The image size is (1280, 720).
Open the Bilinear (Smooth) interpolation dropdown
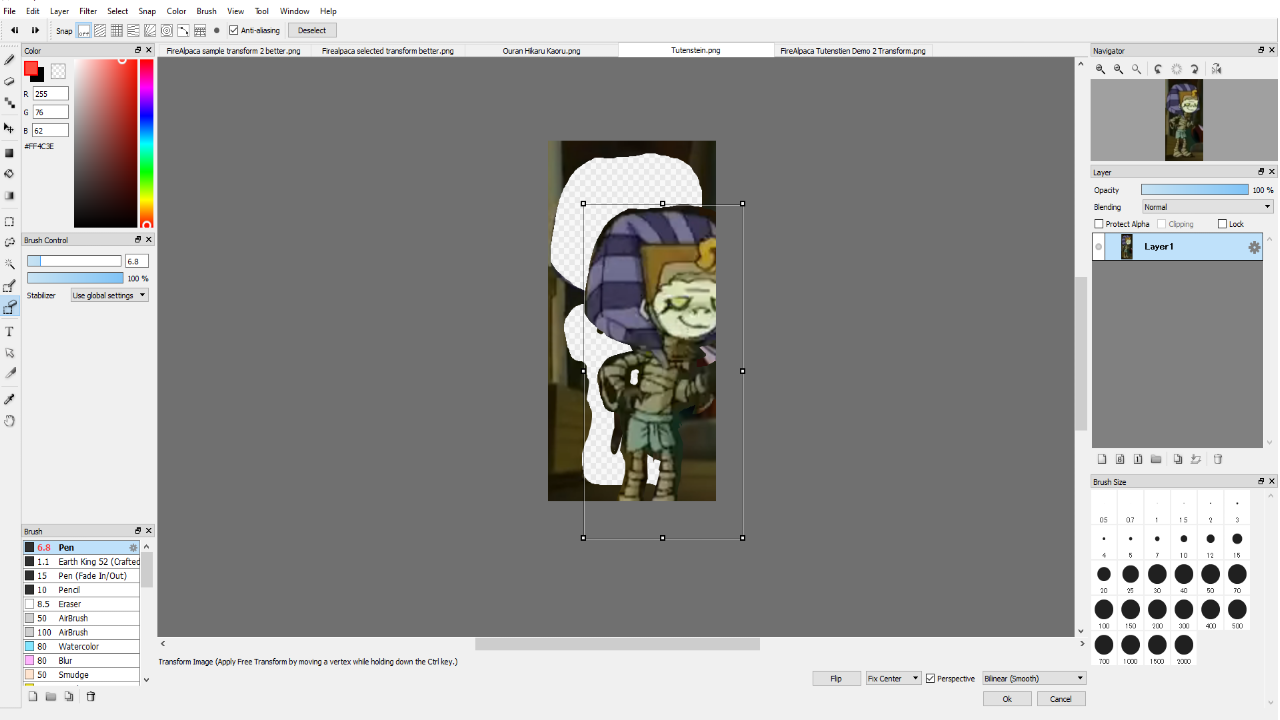click(x=1034, y=678)
